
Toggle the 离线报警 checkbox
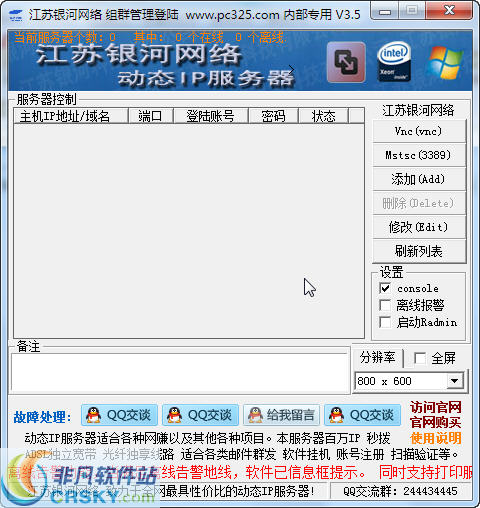pyautogui.click(x=385, y=305)
